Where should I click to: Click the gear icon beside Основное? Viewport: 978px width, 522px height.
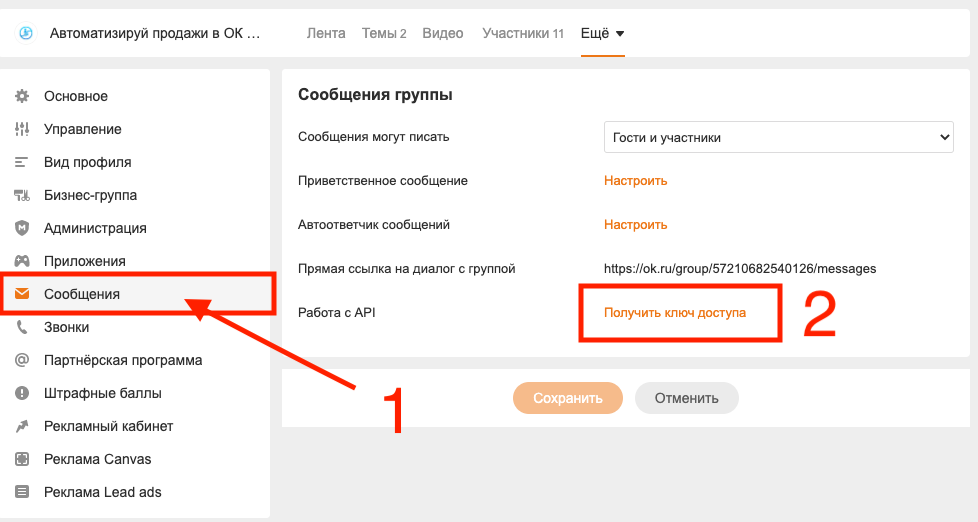pyautogui.click(x=22, y=96)
